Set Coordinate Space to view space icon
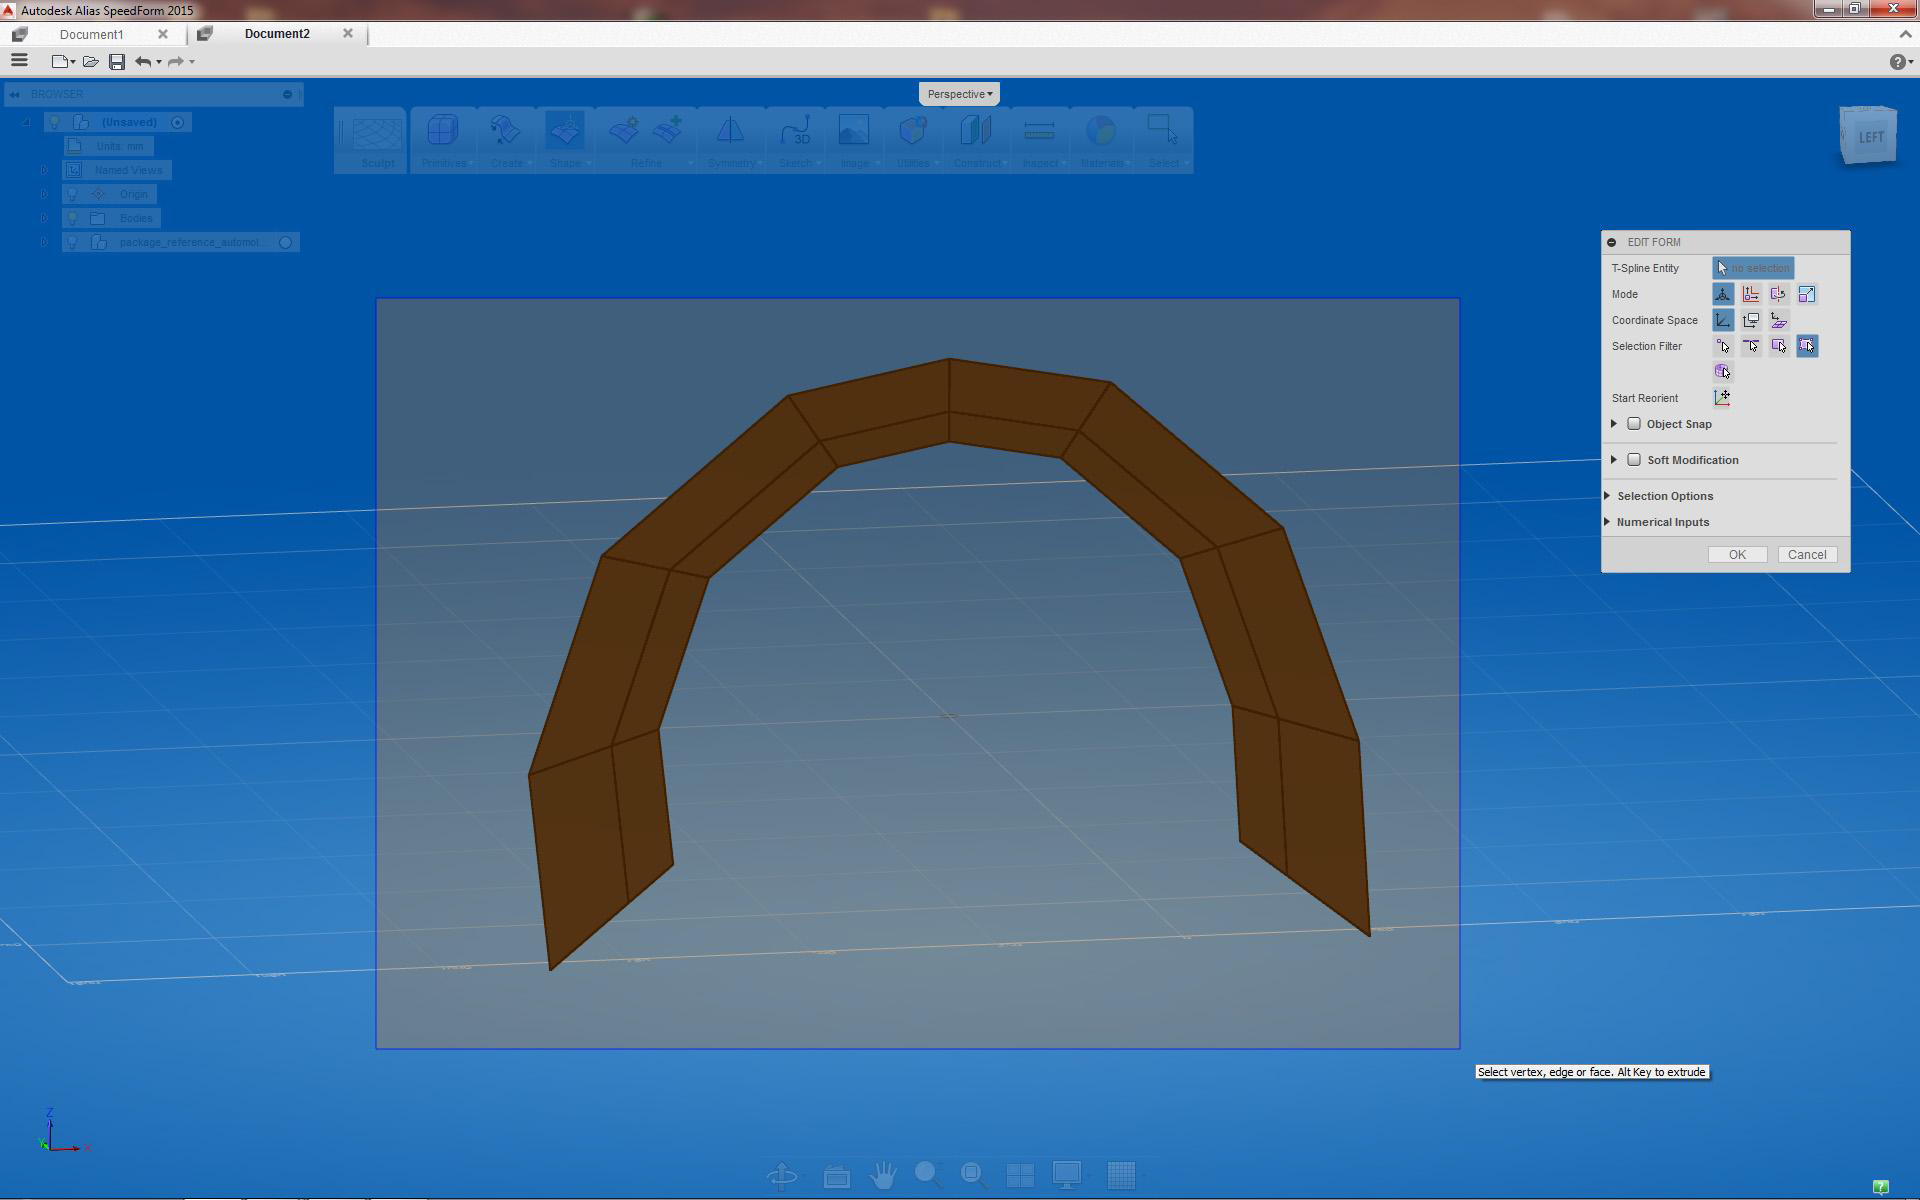This screenshot has width=1920, height=1200. [1750, 320]
